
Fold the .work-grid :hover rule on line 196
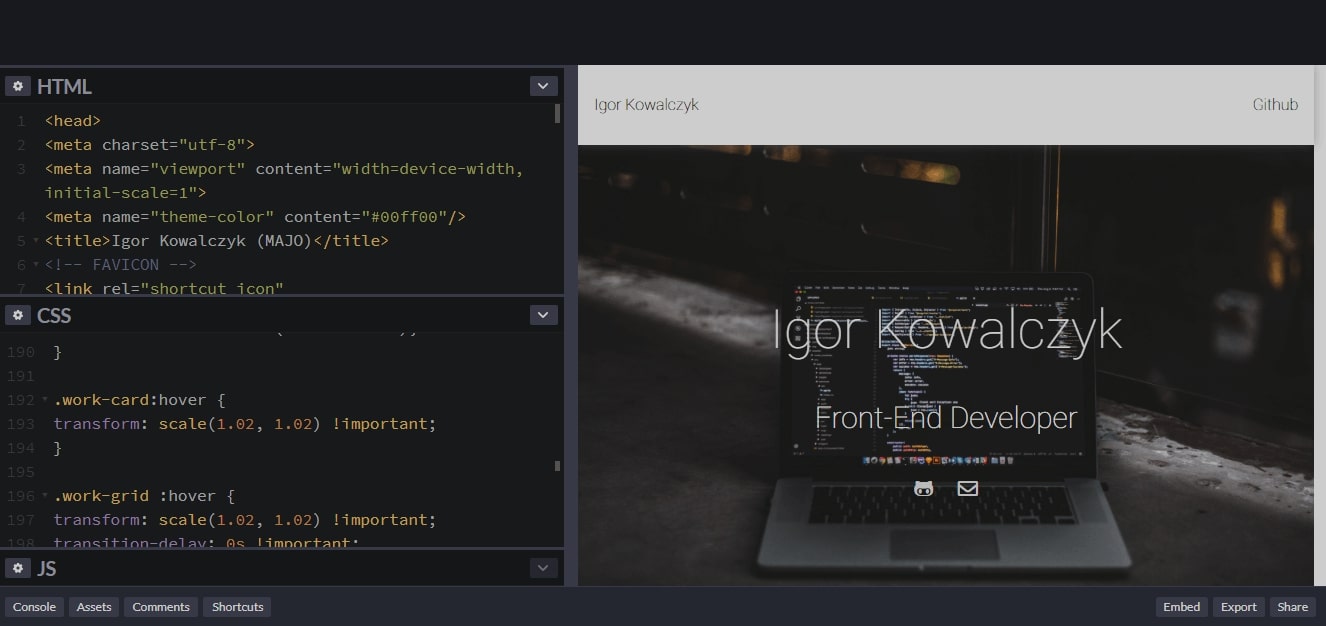point(45,496)
